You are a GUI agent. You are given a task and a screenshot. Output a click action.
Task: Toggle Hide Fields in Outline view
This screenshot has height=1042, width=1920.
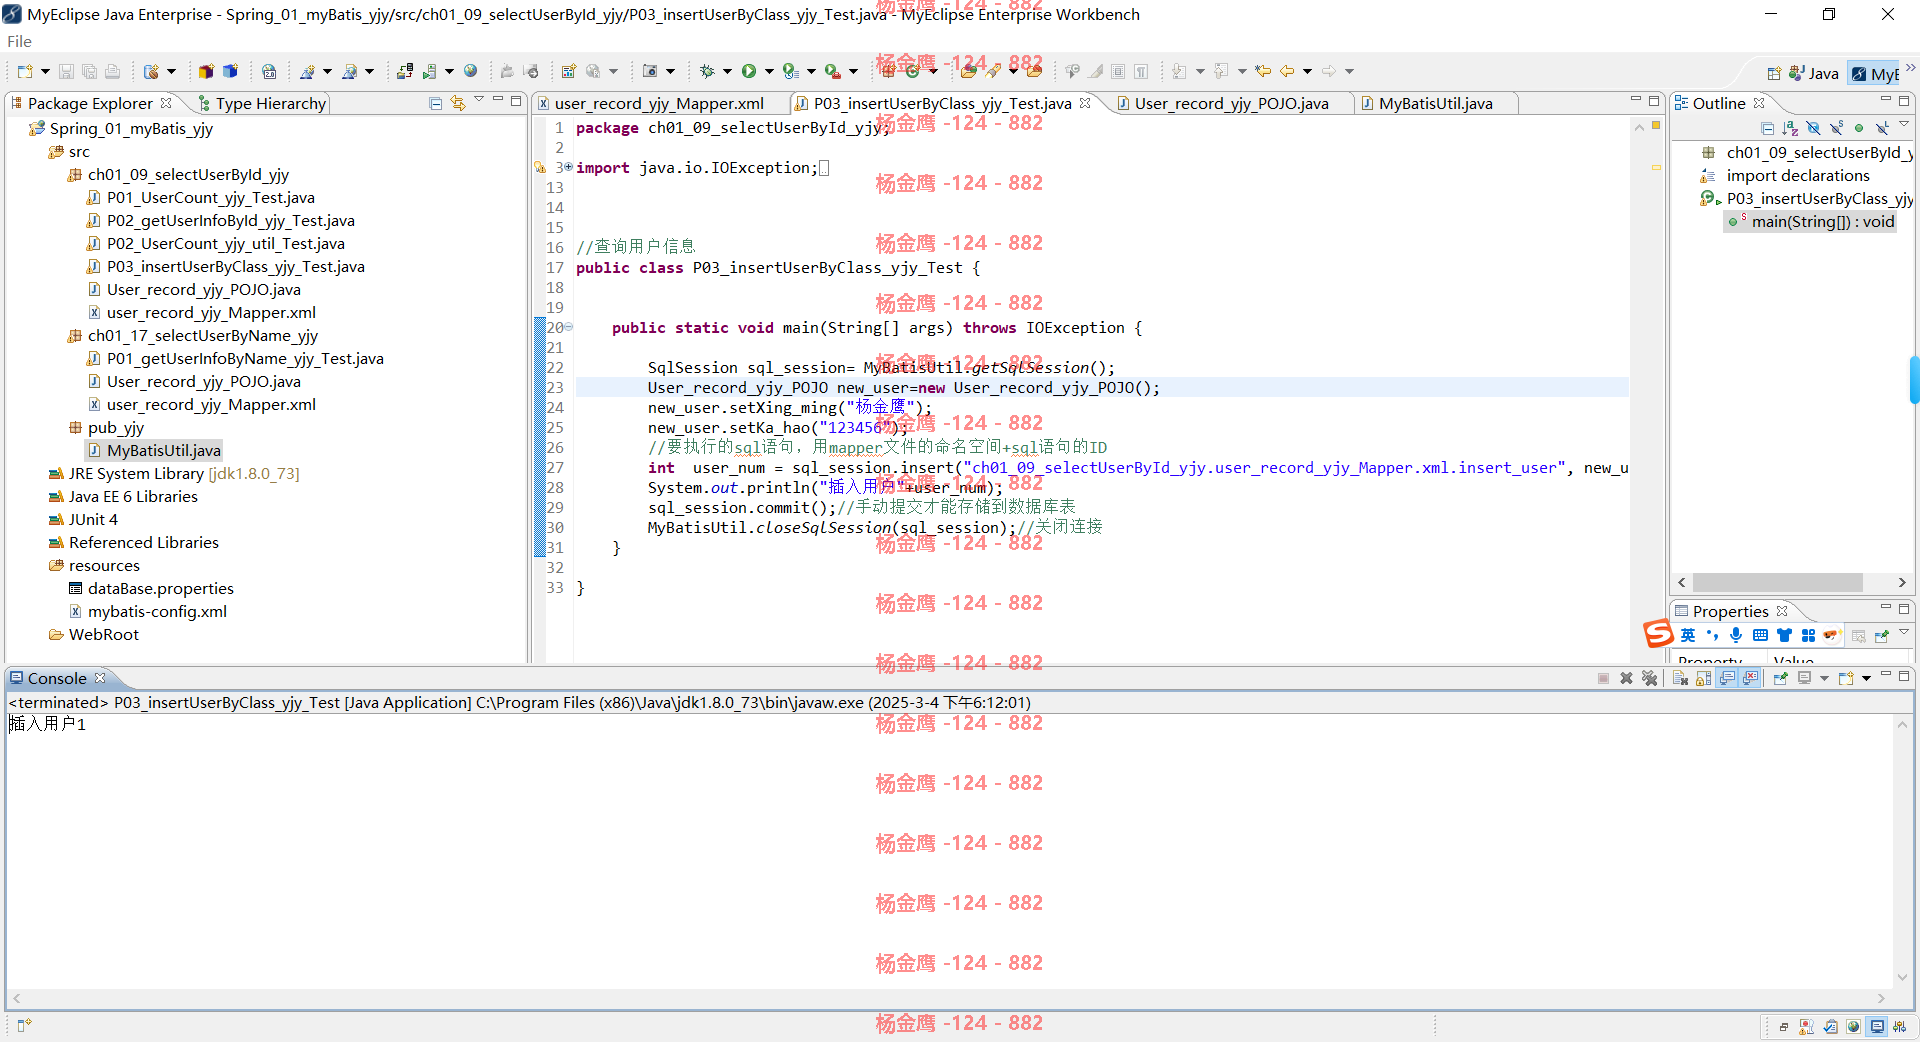1813,128
